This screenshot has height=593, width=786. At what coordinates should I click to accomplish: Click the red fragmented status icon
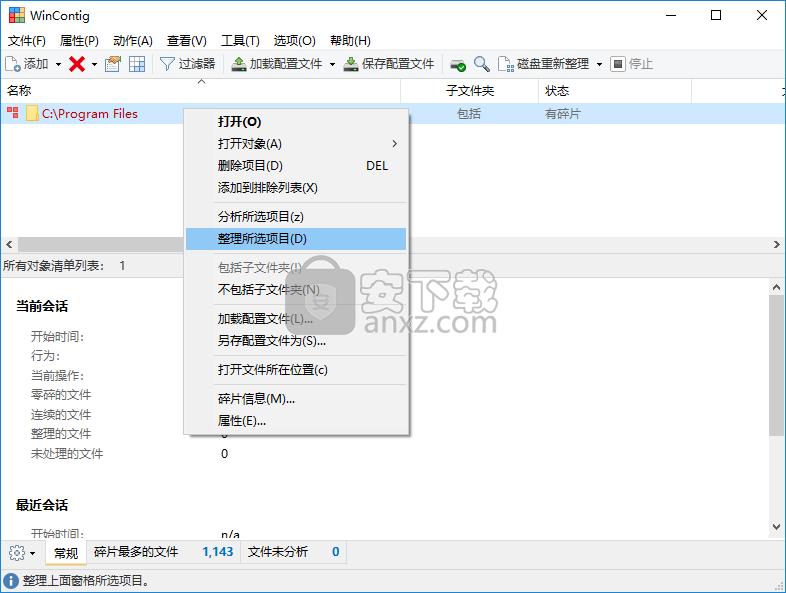pos(13,113)
